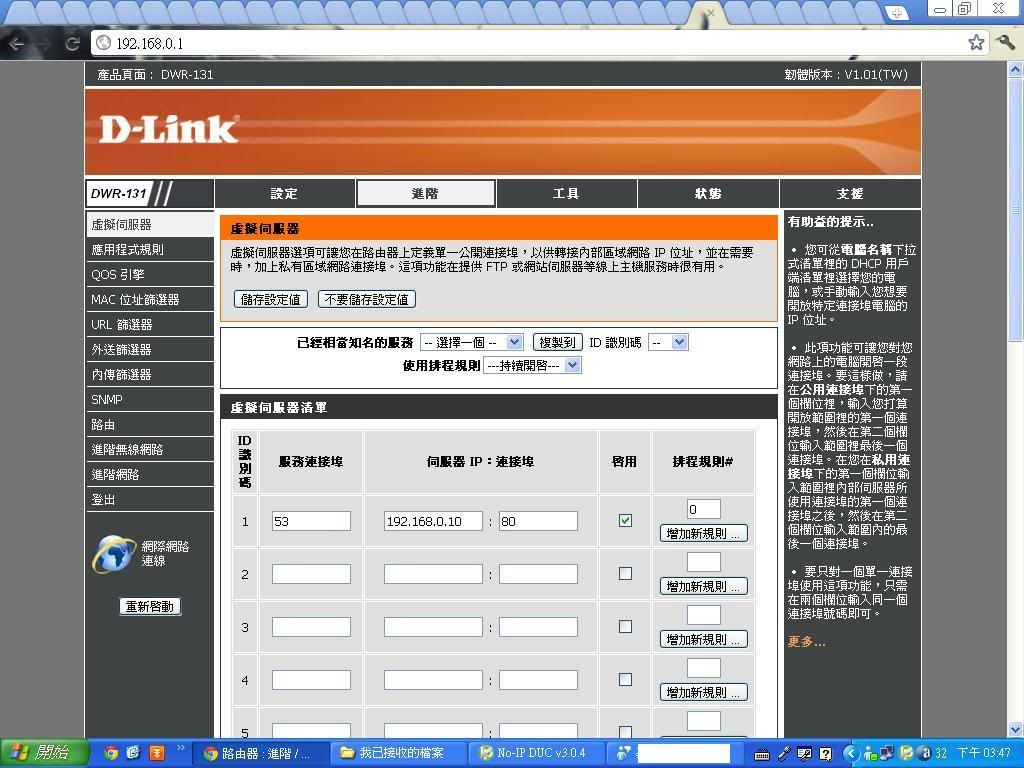1024x768 pixels.
Task: Open the 使用排程規則 schedule dropdown
Action: tap(531, 365)
